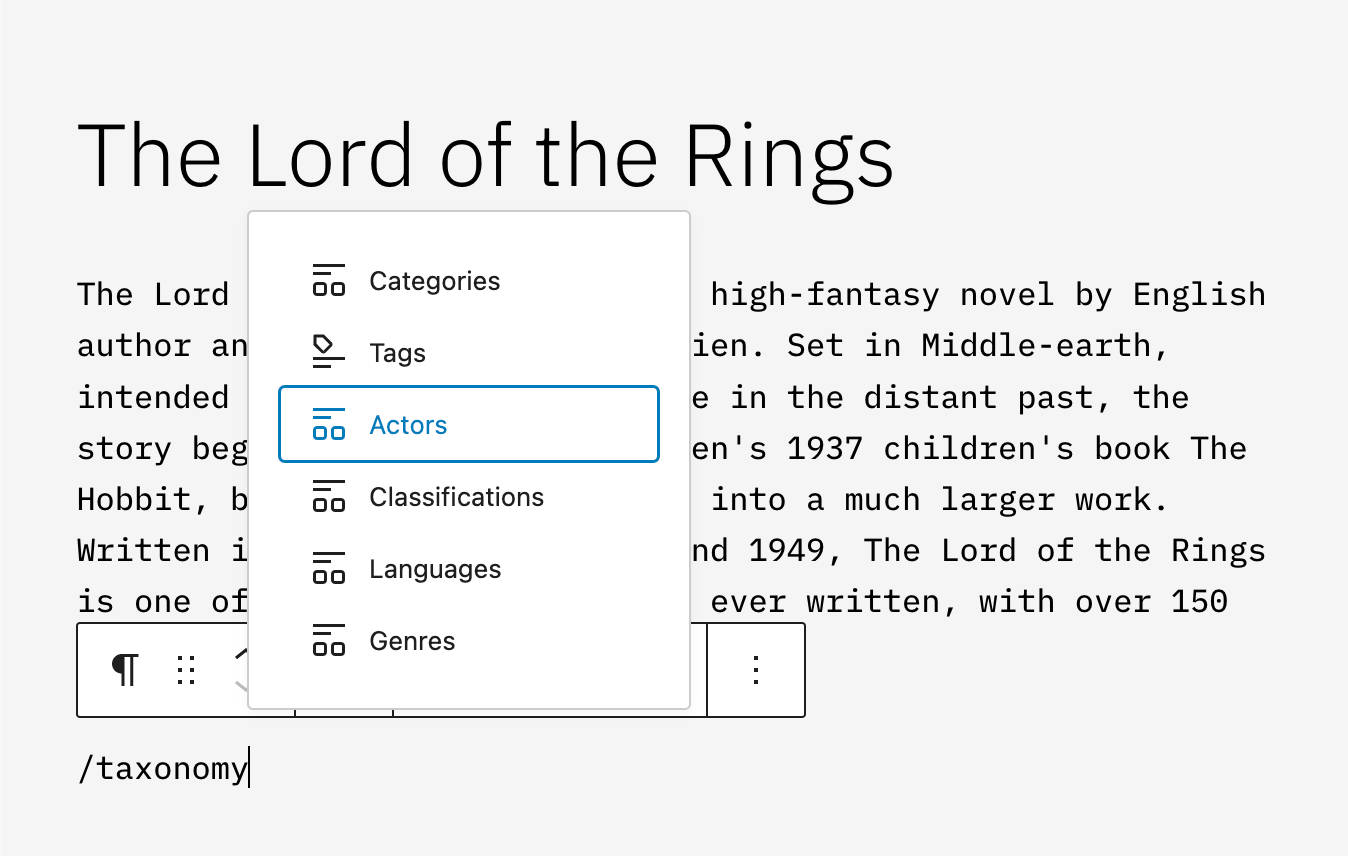Select the Paragraph block icon in the toolbar
Screen dimensions: 1348x856
(124, 670)
